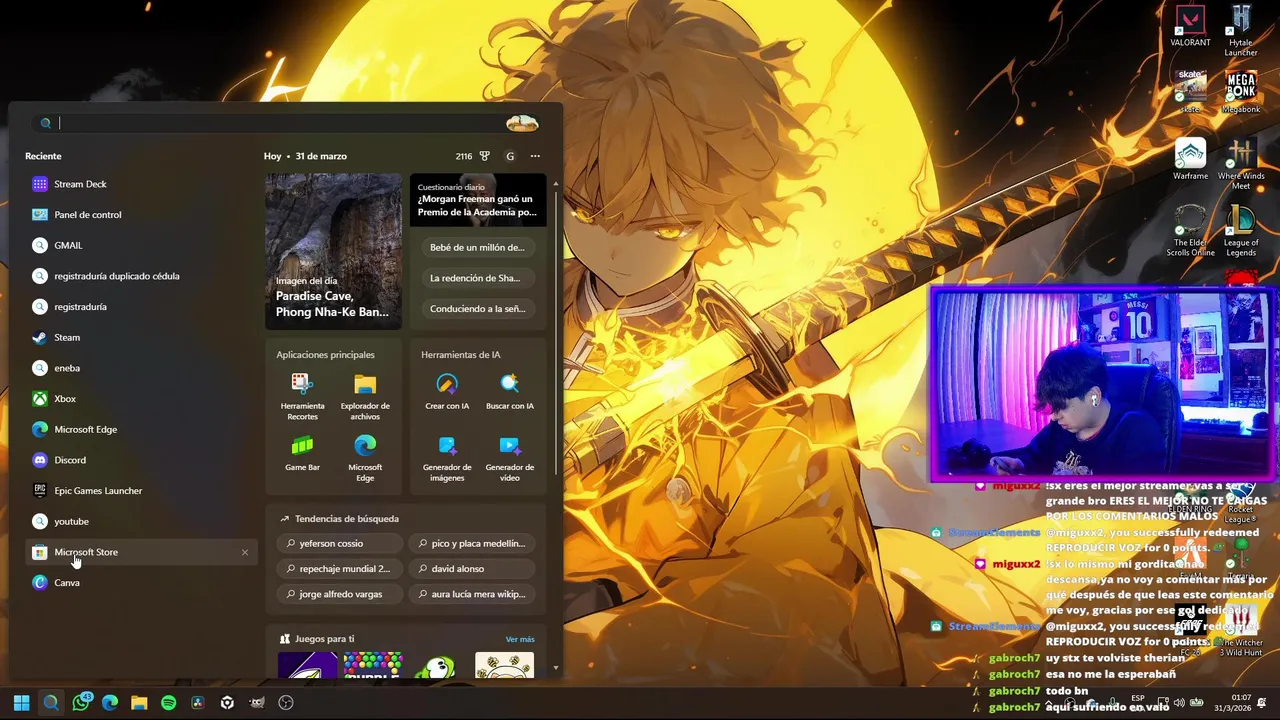
Task: Launch Steam from the recent list
Action: [140, 337]
